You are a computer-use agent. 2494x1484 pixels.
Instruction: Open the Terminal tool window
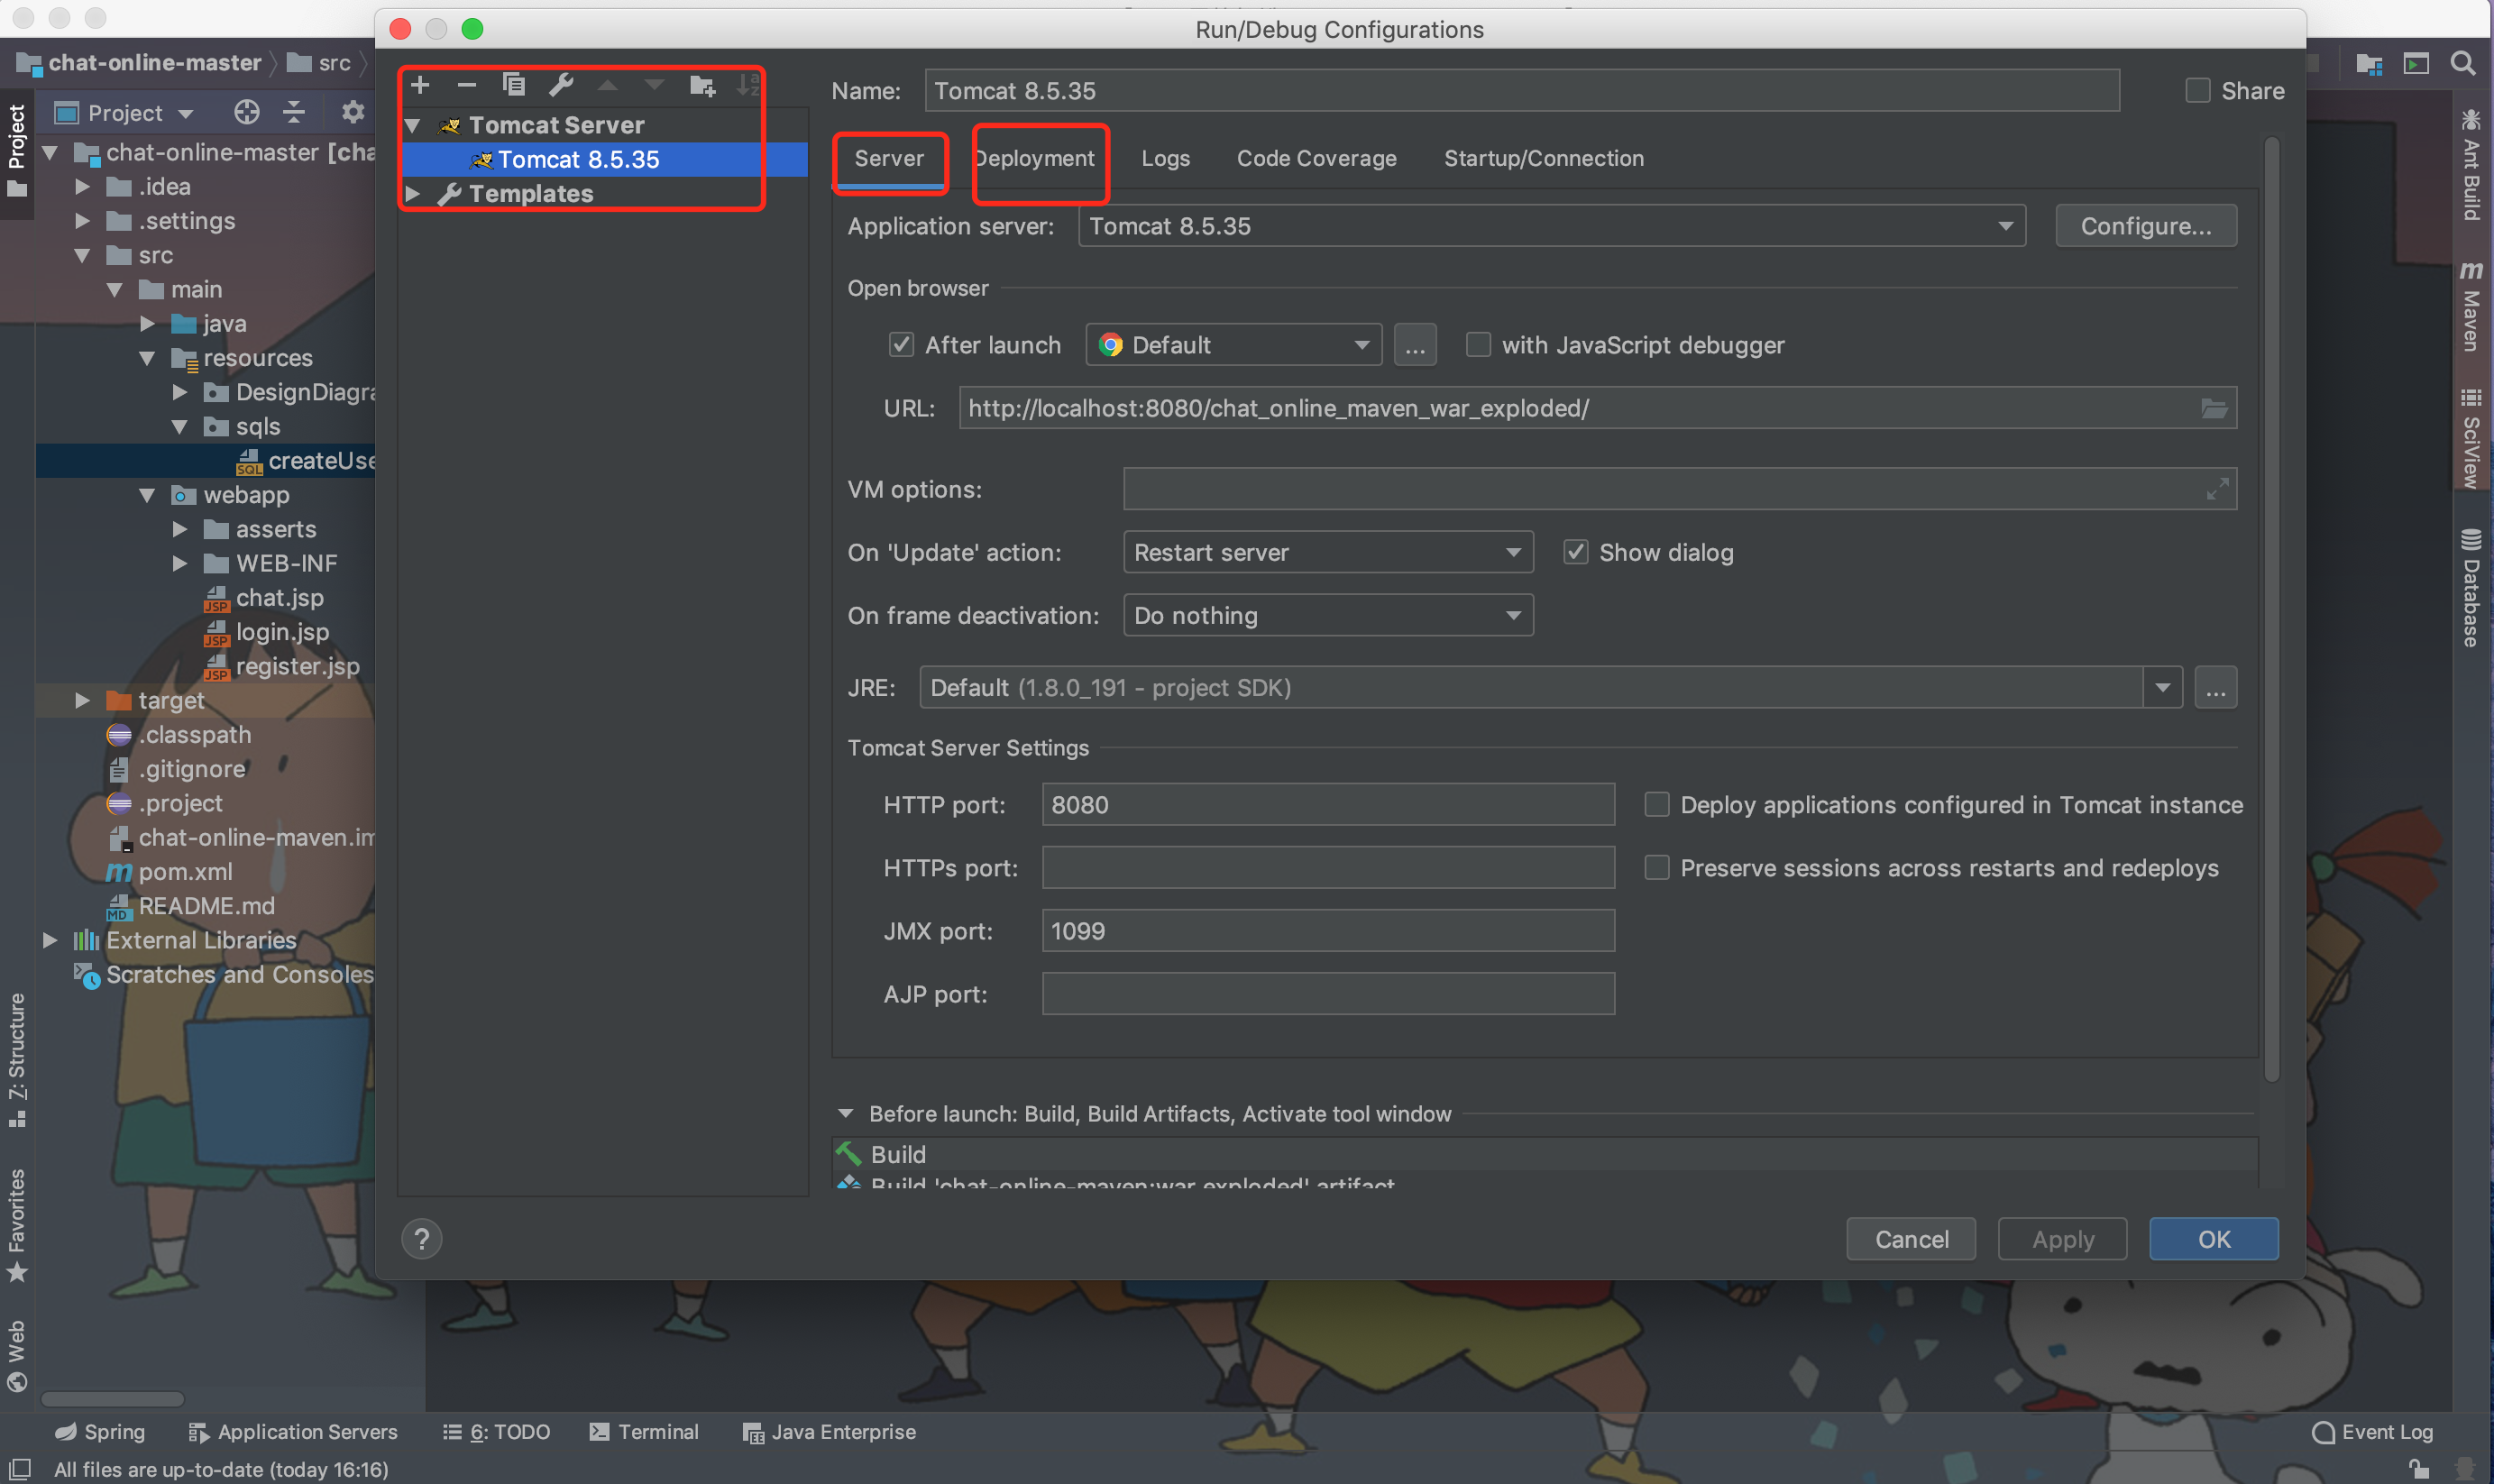[644, 1432]
